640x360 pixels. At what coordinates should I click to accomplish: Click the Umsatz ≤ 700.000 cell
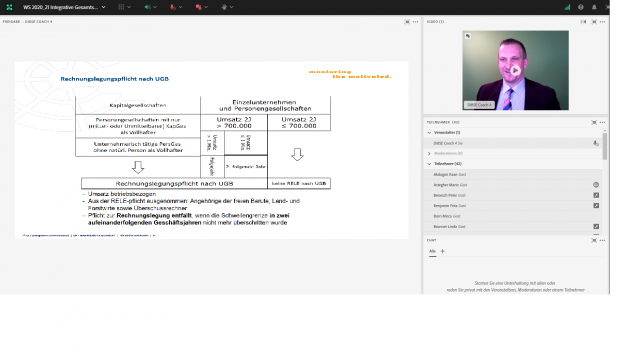coord(299,122)
